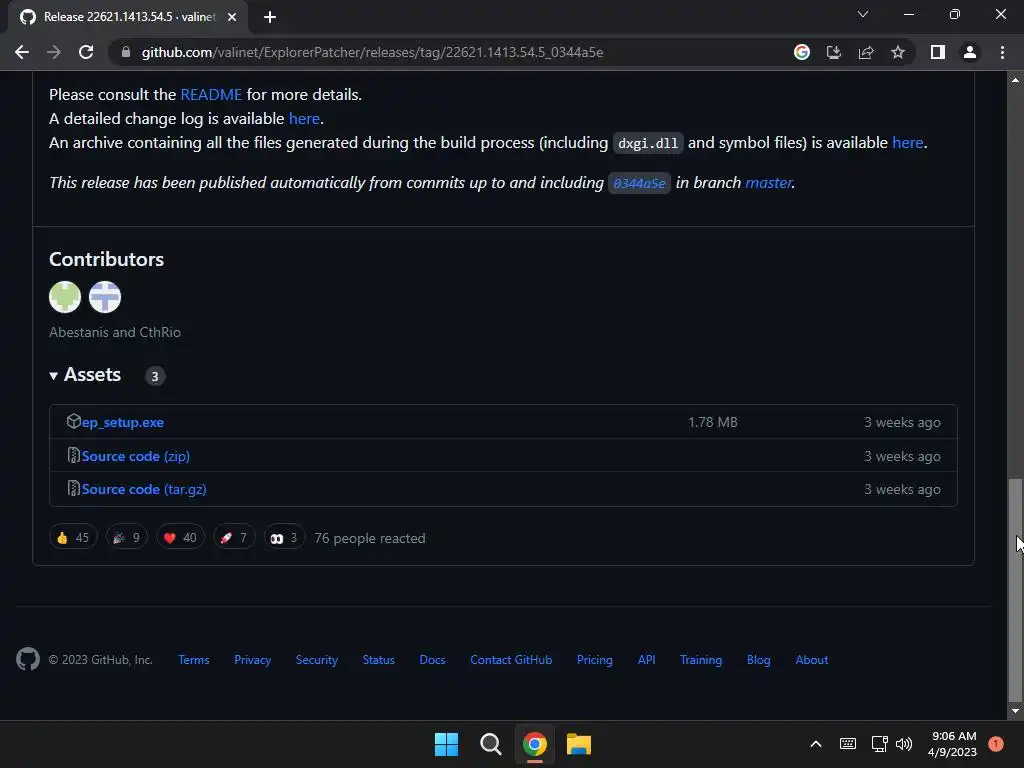Open the notification badge in taskbar
Image resolution: width=1024 pixels, height=768 pixels.
(x=996, y=744)
